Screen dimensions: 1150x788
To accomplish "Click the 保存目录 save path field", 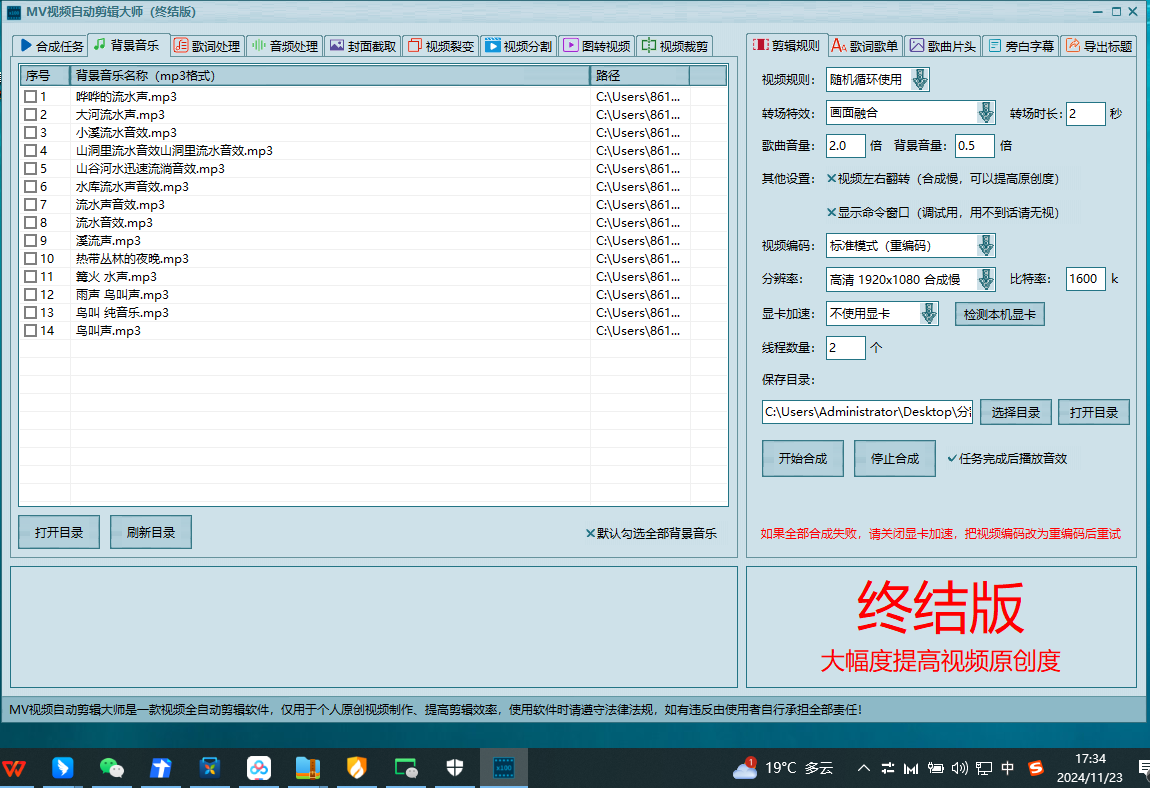I will click(x=867, y=411).
